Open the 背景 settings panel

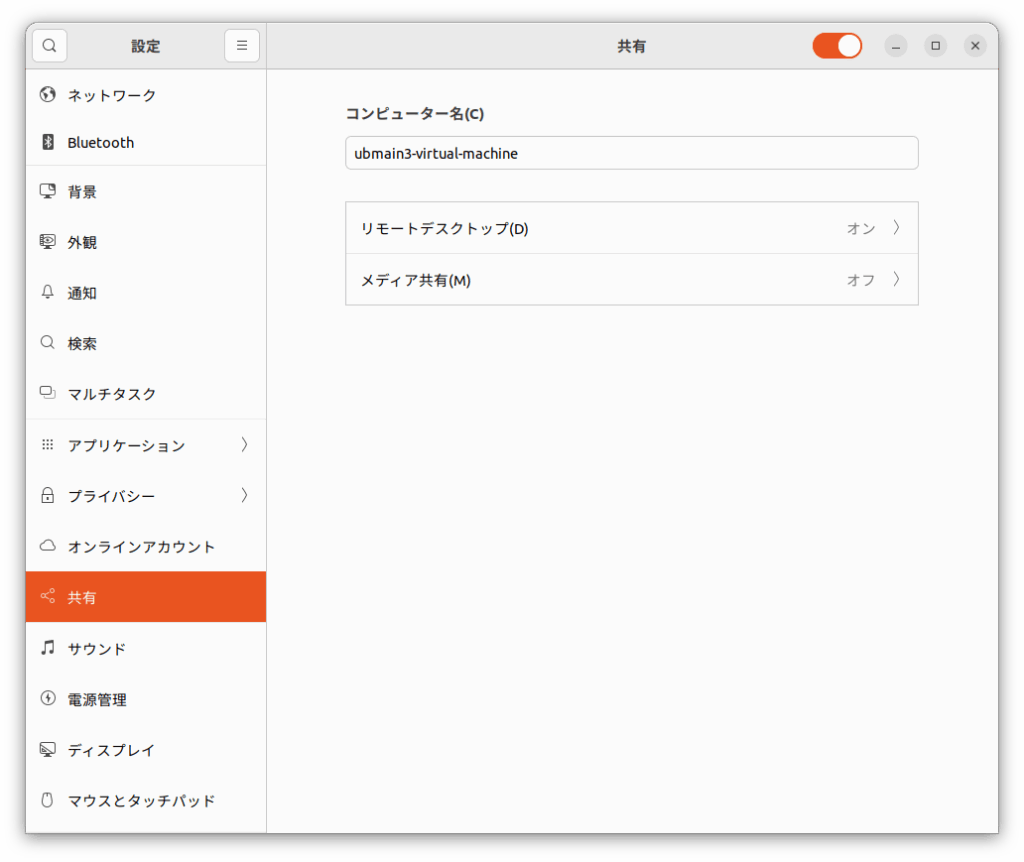146,191
